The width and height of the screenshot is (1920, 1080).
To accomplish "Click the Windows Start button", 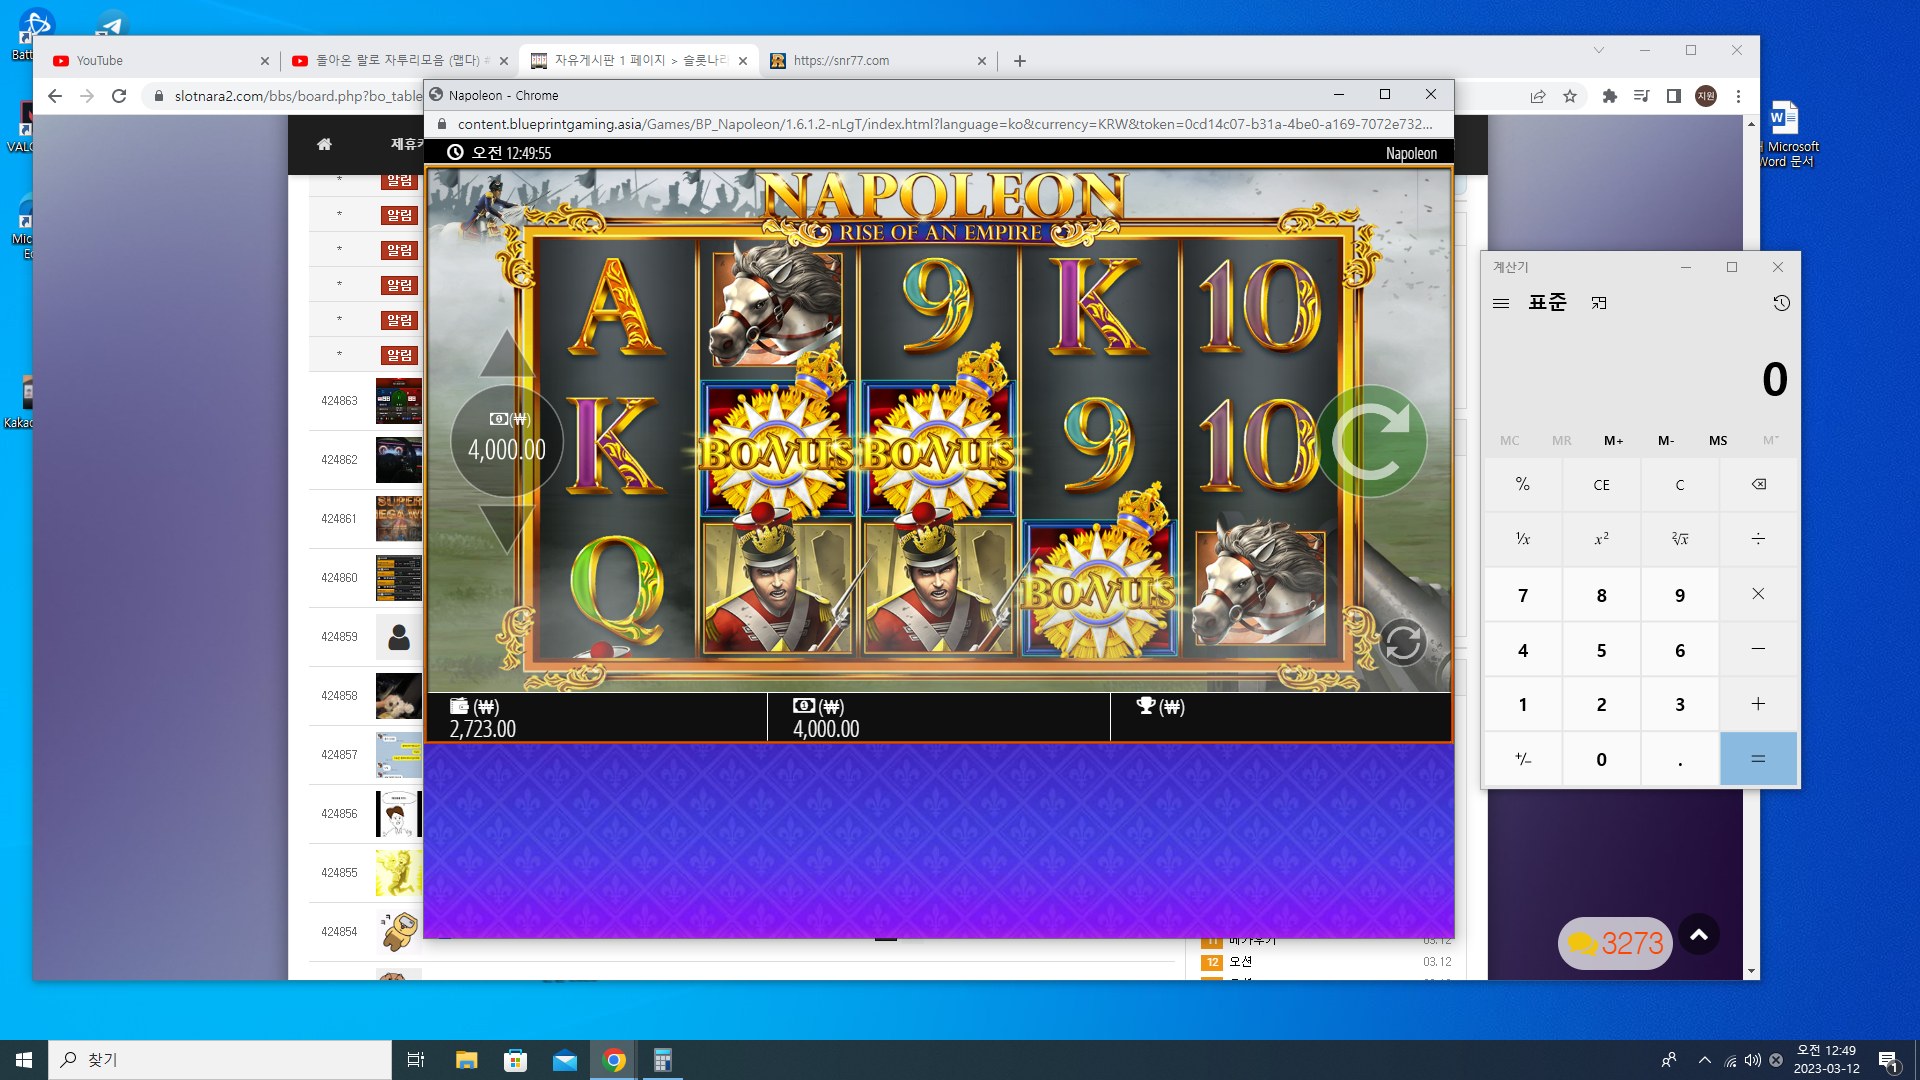I will 24,1060.
